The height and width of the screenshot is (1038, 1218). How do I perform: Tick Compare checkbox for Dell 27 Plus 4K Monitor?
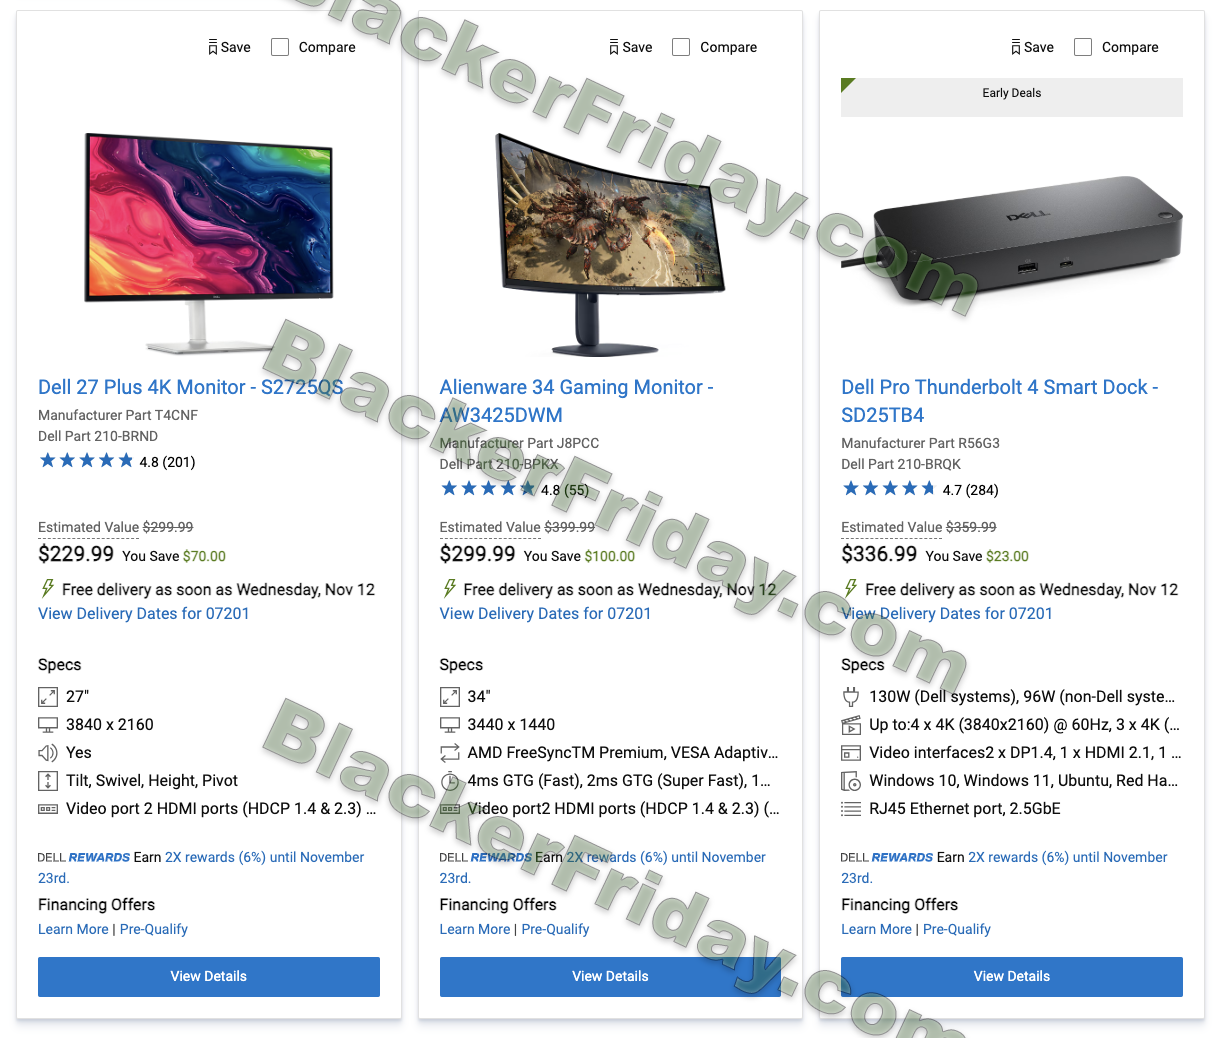(x=281, y=47)
